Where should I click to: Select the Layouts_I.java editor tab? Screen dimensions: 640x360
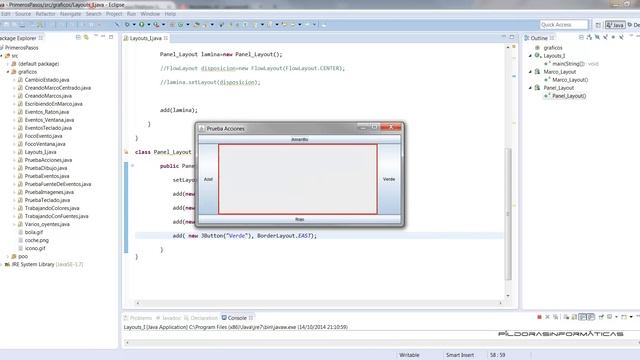[146, 38]
